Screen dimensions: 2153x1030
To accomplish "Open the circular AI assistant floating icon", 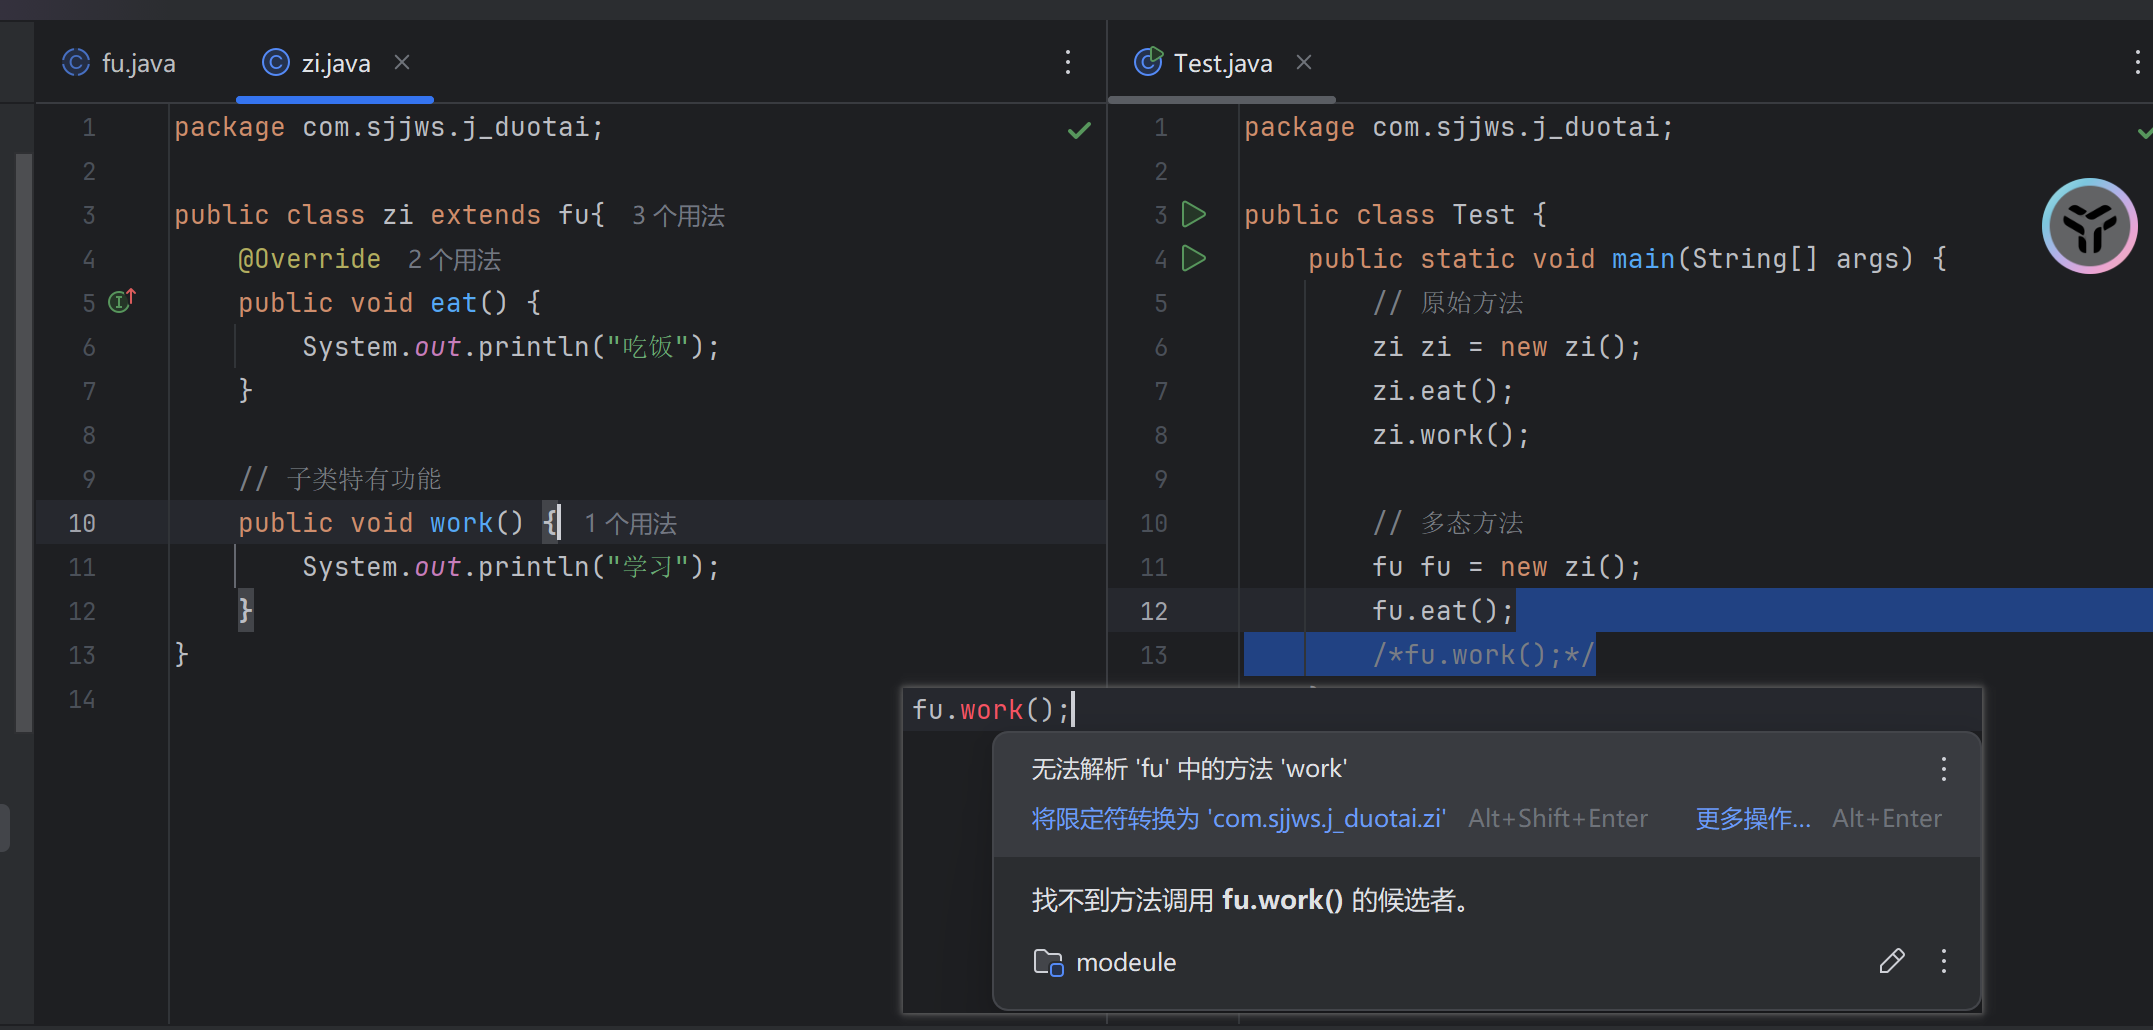I will pyautogui.click(x=2089, y=226).
